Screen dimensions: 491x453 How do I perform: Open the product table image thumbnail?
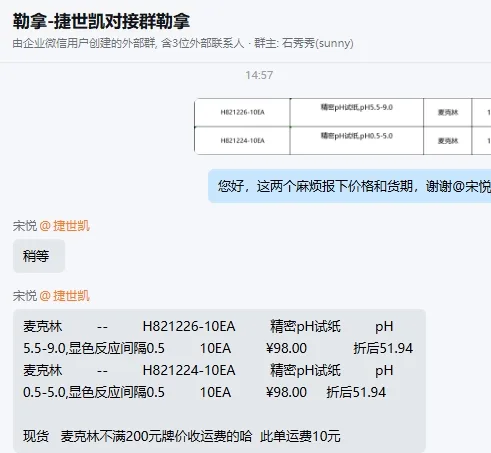pyautogui.click(x=342, y=126)
